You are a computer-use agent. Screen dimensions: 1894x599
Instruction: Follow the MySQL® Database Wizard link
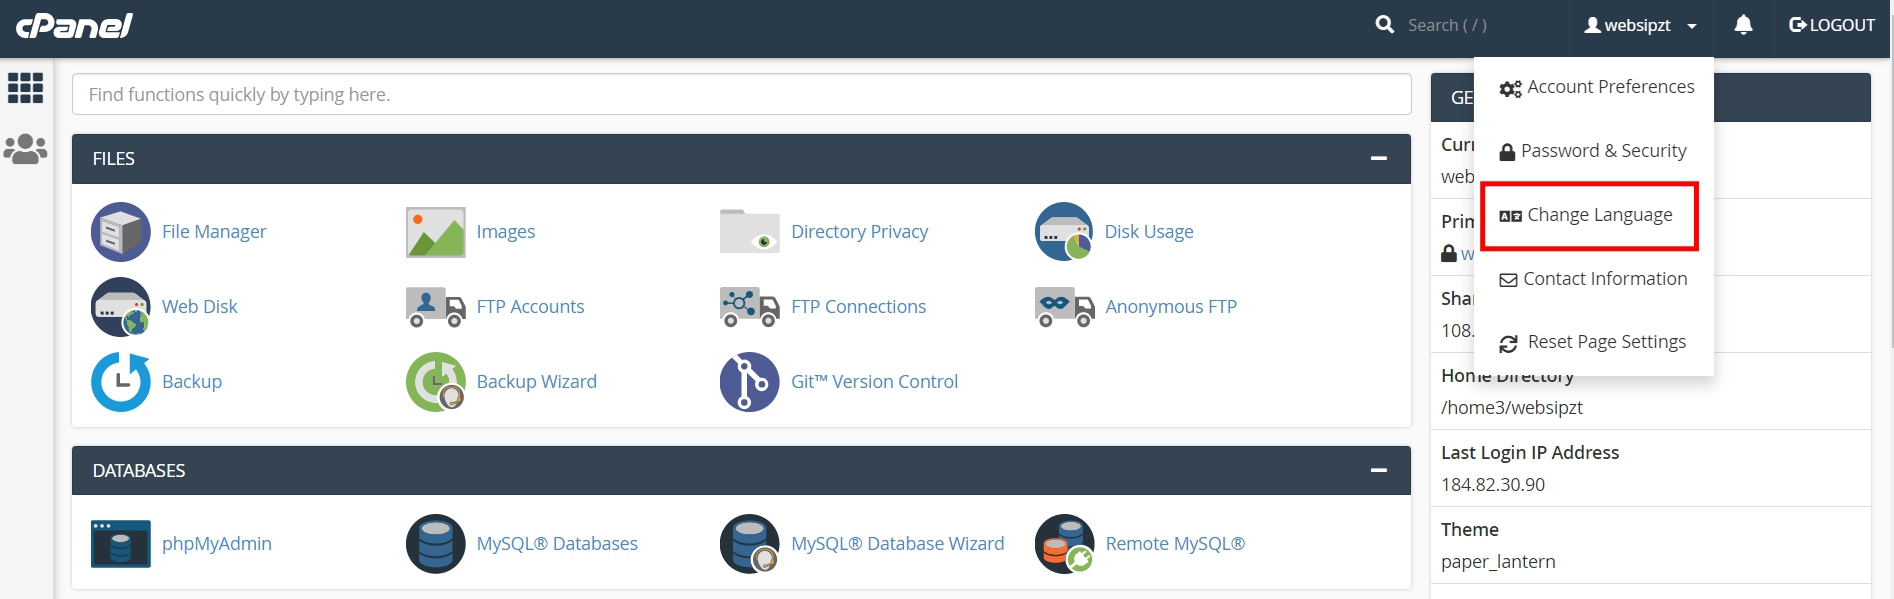[x=898, y=544]
